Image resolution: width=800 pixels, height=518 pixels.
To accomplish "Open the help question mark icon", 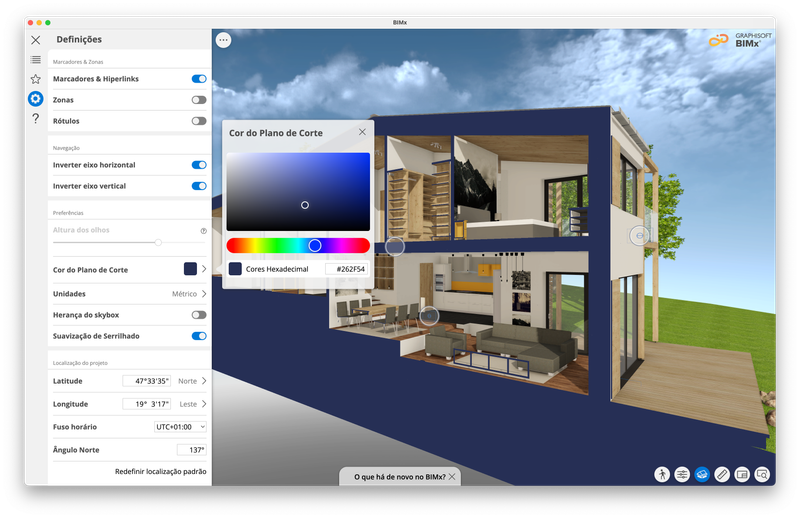I will click(35, 118).
